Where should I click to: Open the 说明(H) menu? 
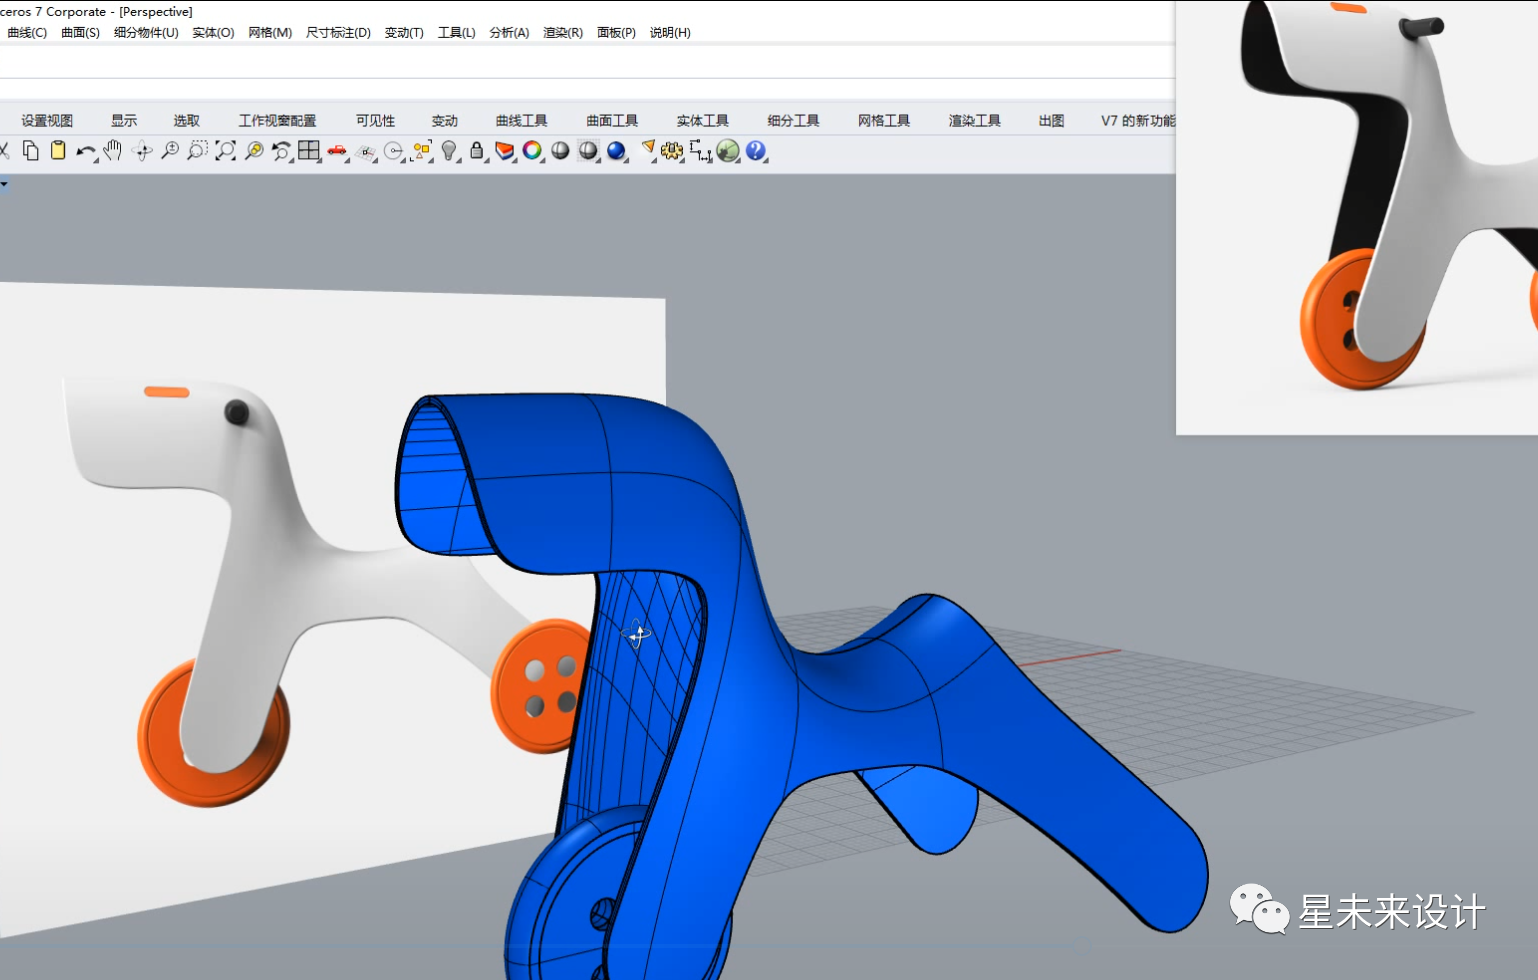[x=670, y=33]
